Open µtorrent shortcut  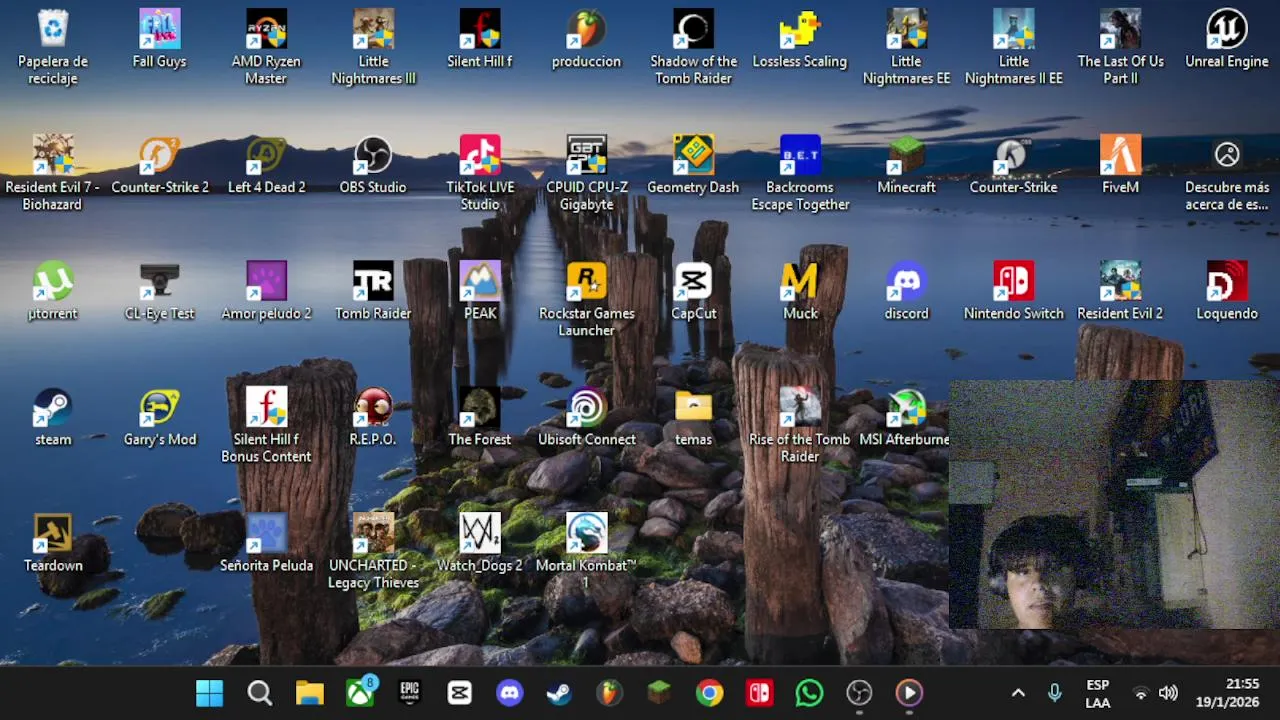coord(53,291)
